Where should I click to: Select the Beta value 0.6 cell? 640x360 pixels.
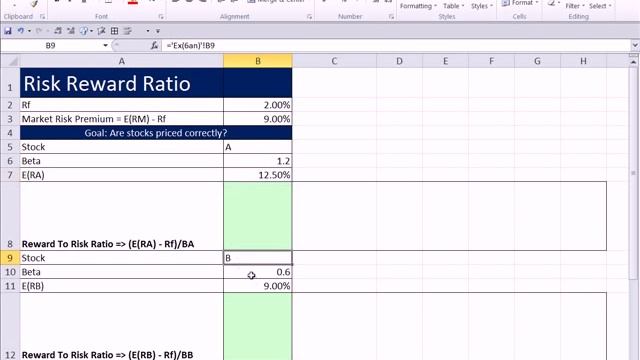click(258, 272)
